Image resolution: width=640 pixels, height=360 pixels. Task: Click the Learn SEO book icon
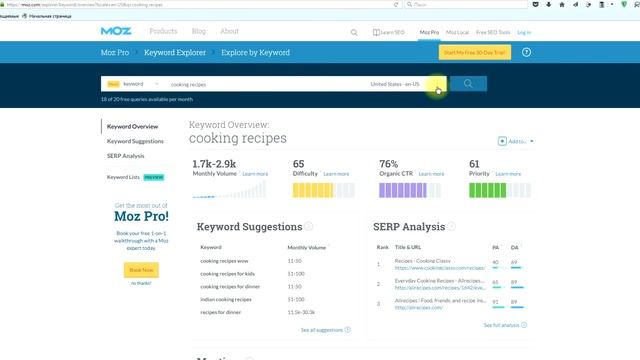click(376, 32)
